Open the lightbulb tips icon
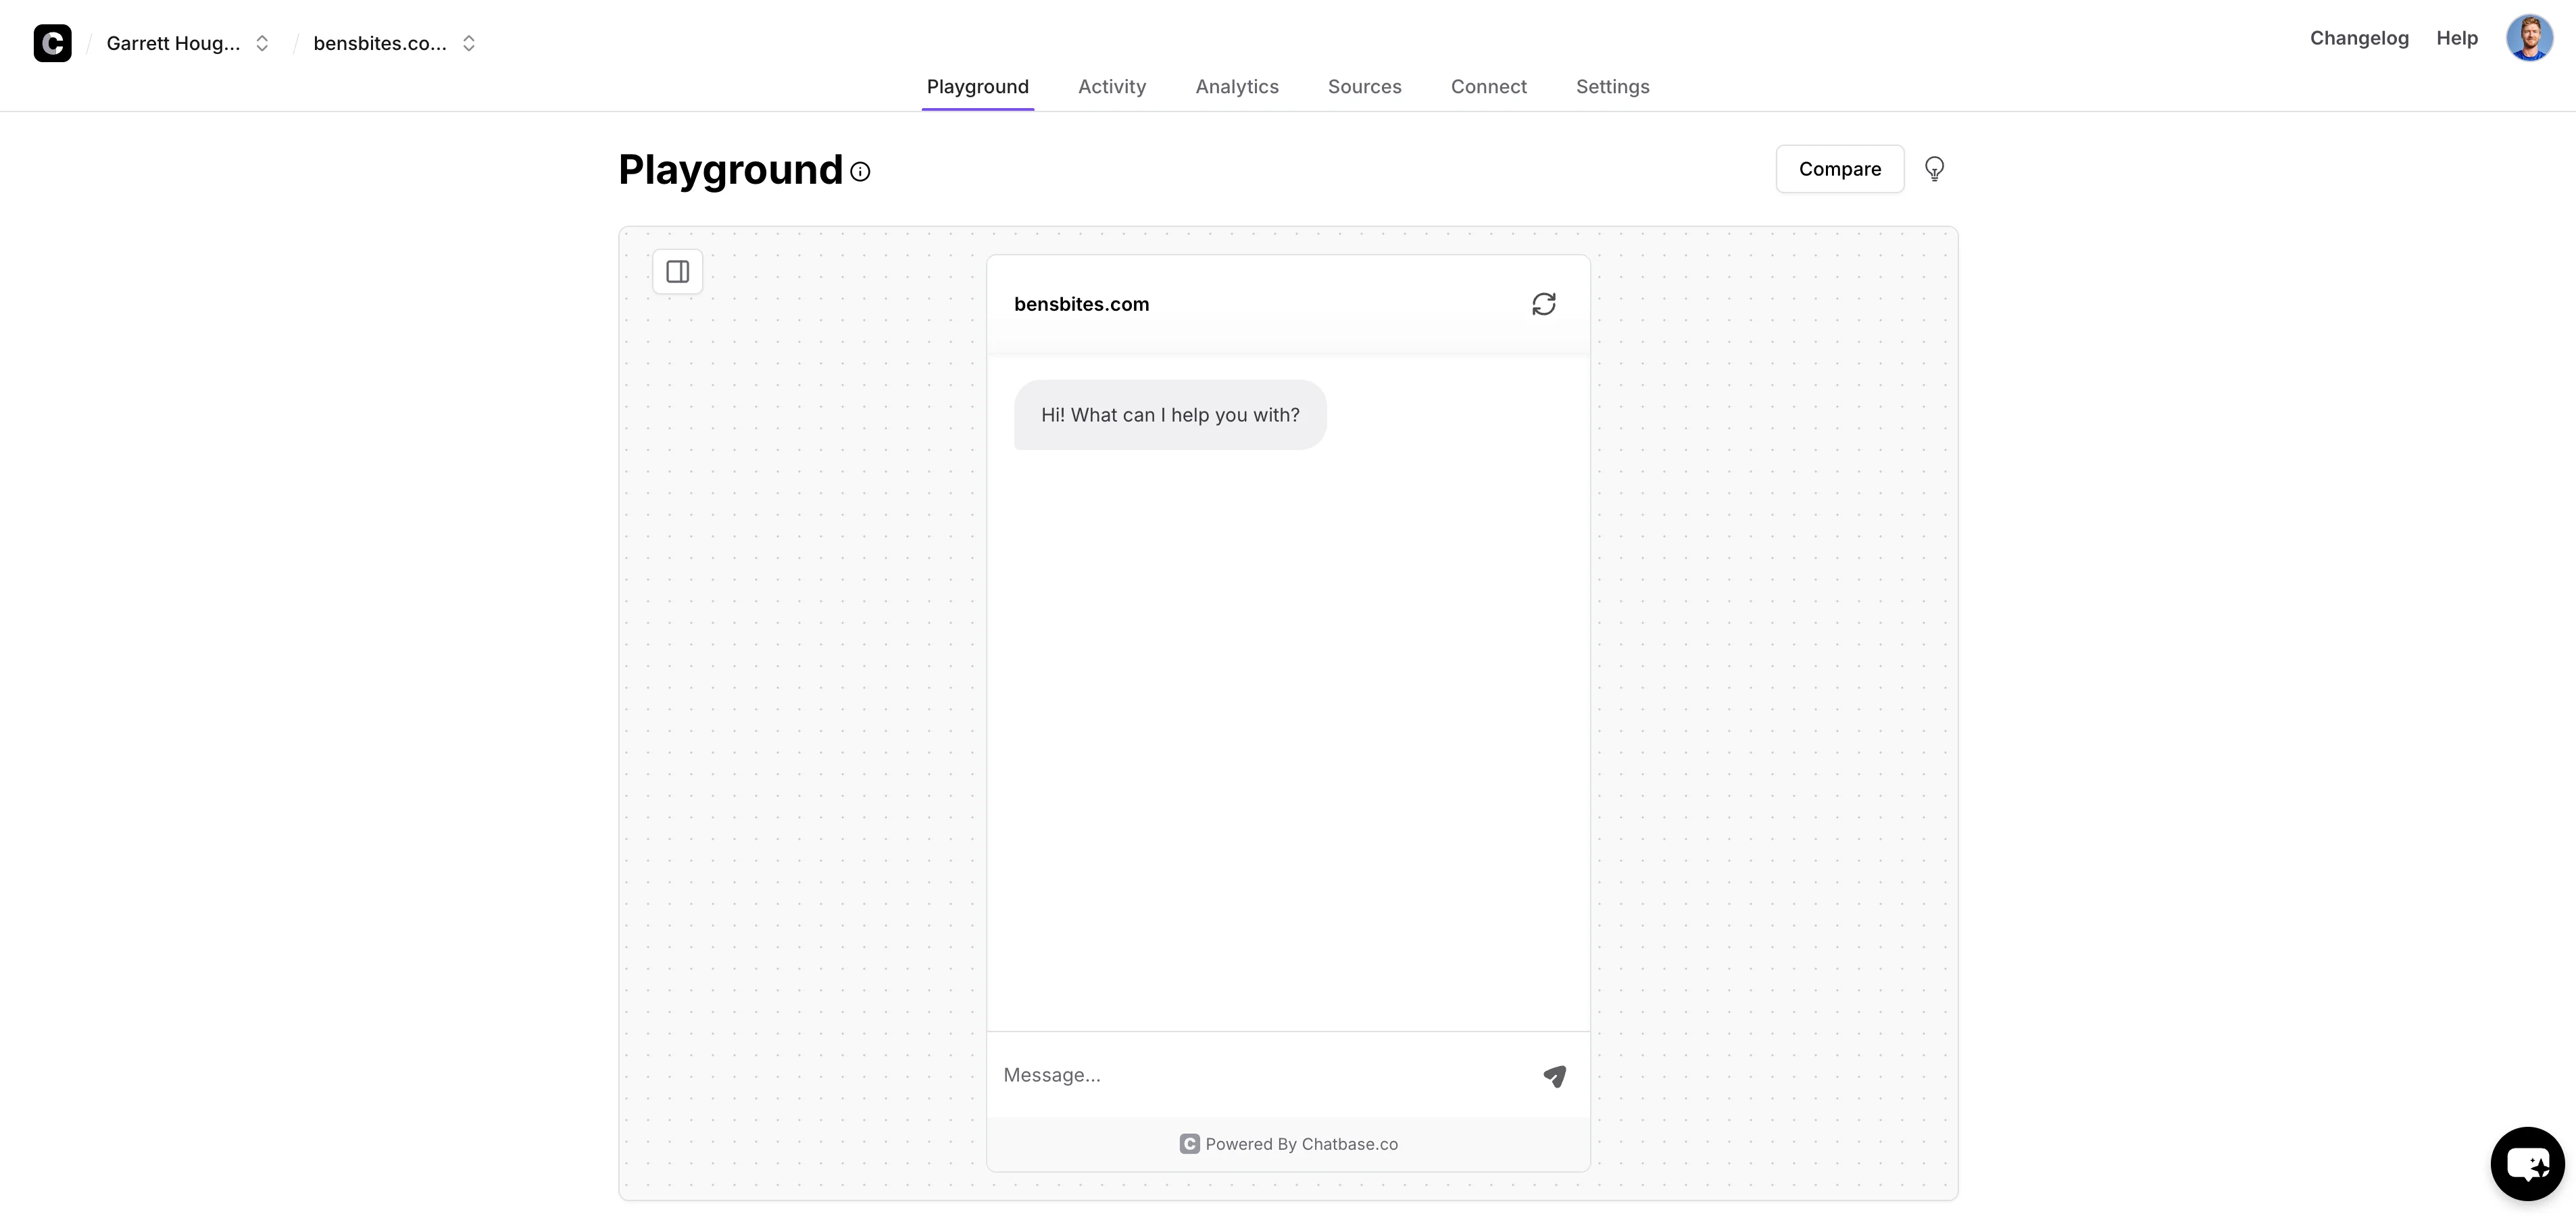This screenshot has width=2576, height=1216. [1934, 169]
